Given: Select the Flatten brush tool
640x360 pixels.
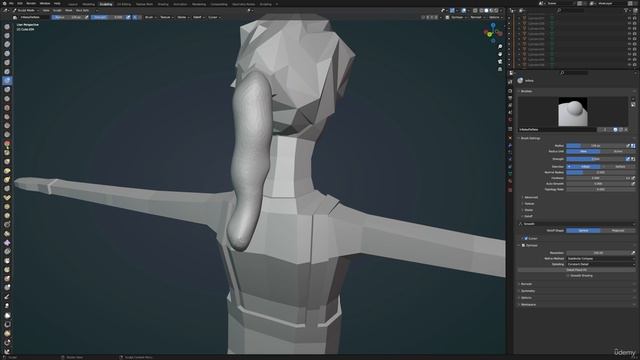Looking at the screenshot, I should (x=7, y=117).
